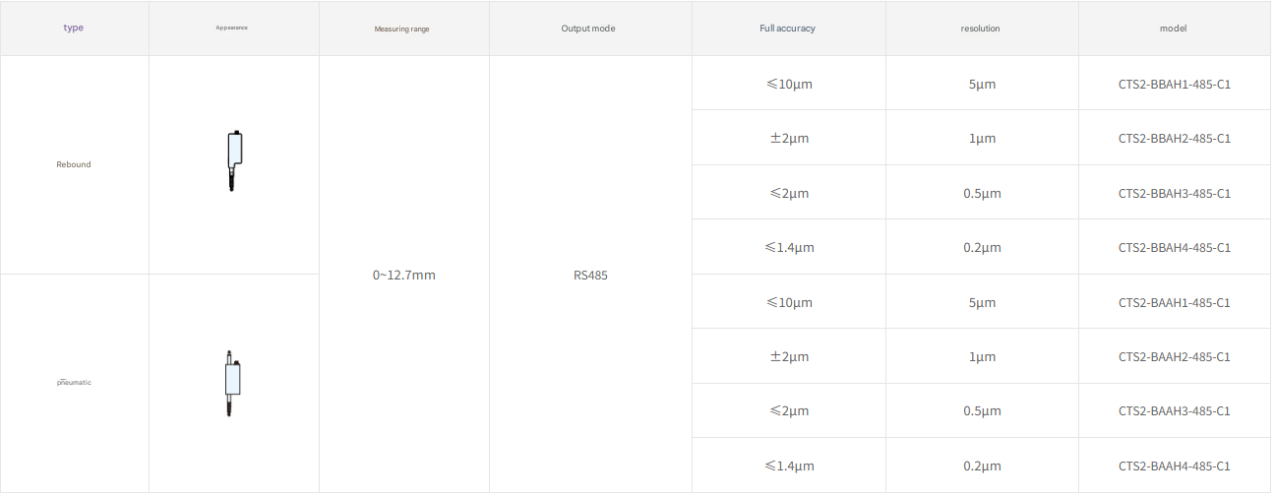Choose the CTS2-BBAH4-485-C1 model
Viewport: 1273px width, 496px height.
coord(1174,248)
